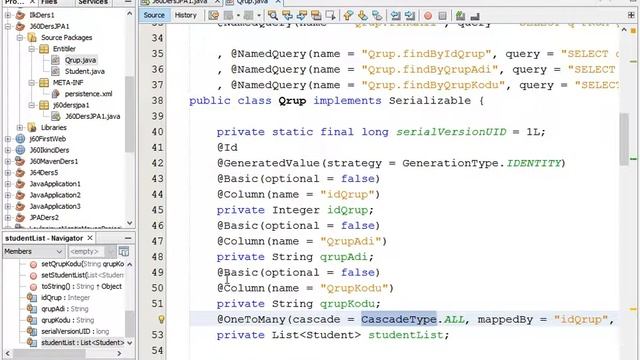Image resolution: width=640 pixels, height=360 pixels.
Task: Collapse Source Packages node
Action: coord(20,38)
